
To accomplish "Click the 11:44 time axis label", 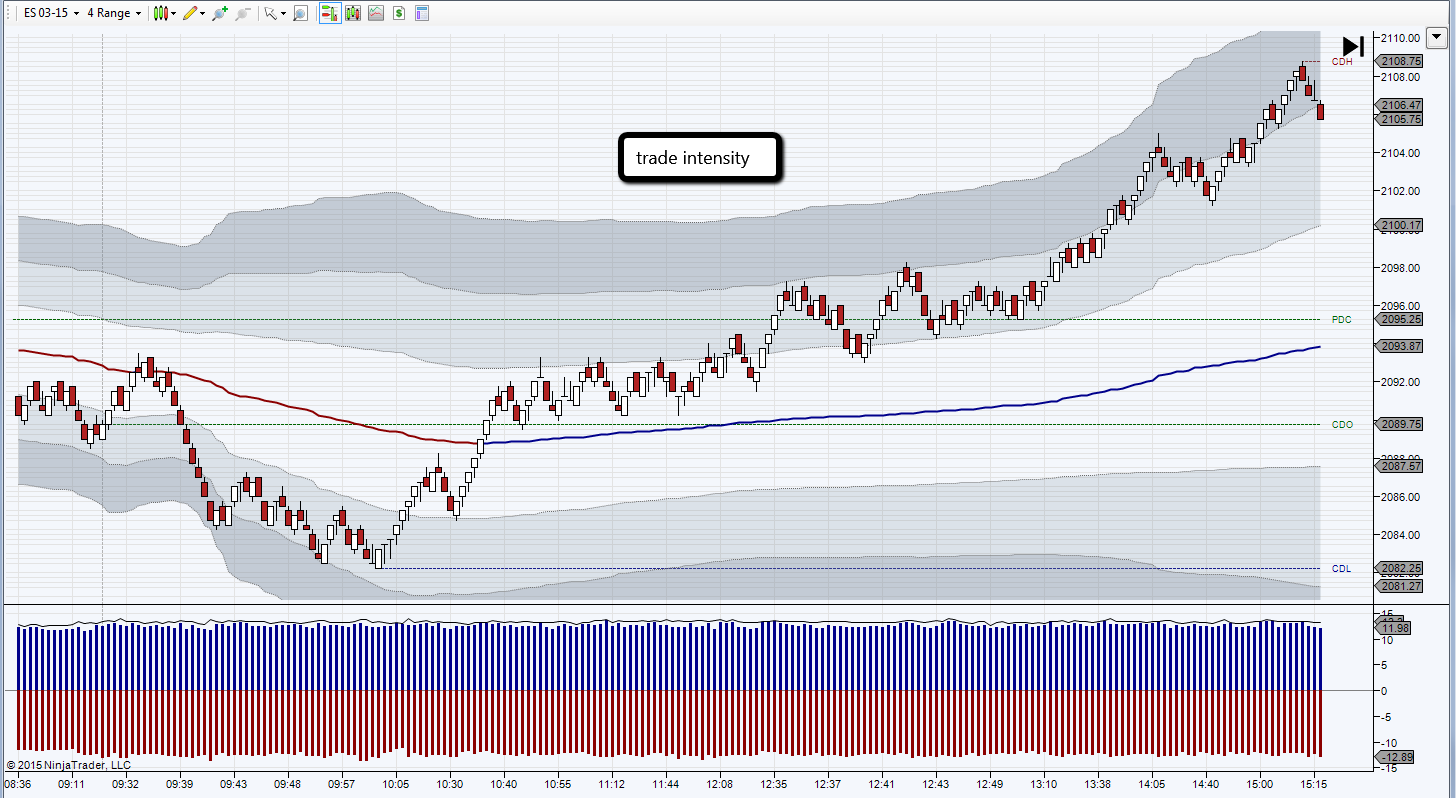I will click(666, 785).
